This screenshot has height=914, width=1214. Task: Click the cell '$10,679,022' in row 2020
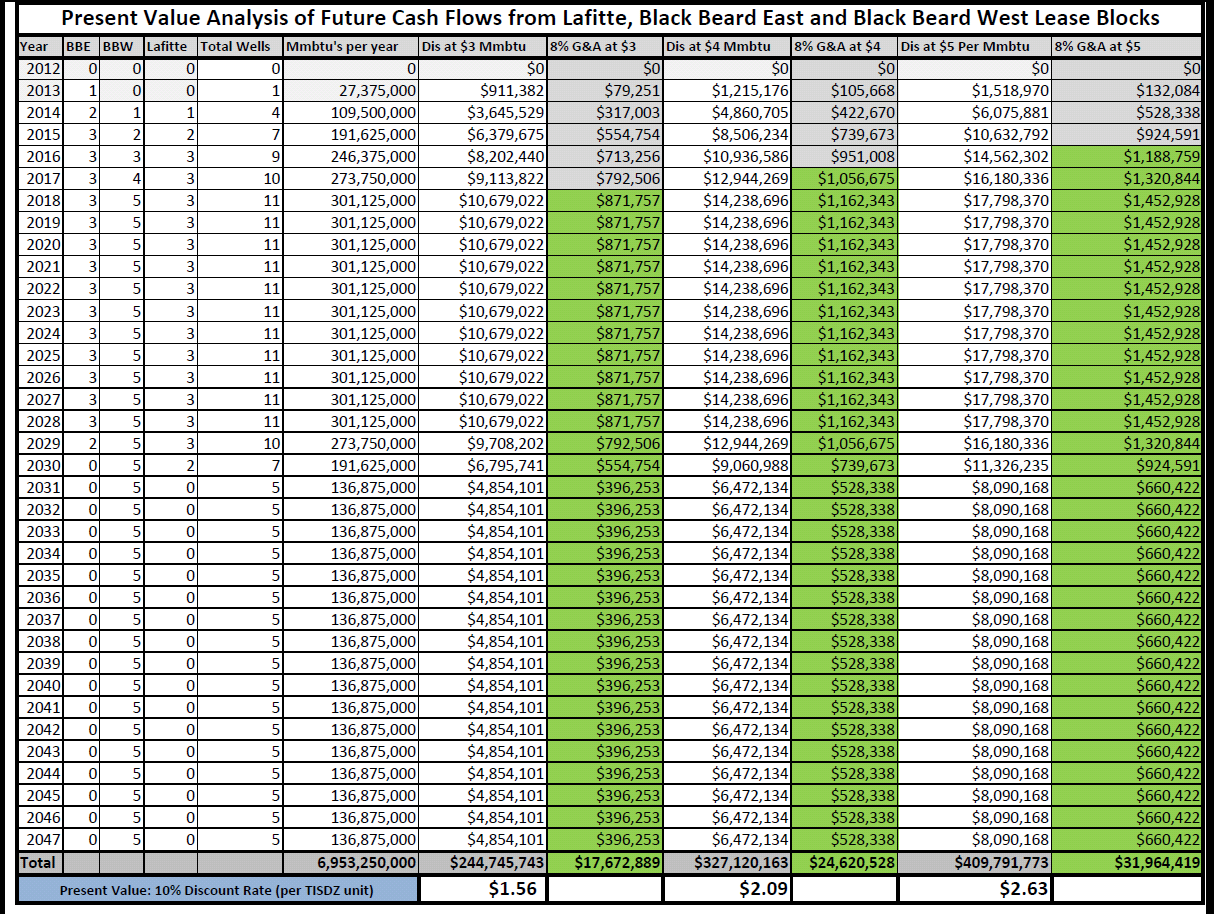[483, 245]
